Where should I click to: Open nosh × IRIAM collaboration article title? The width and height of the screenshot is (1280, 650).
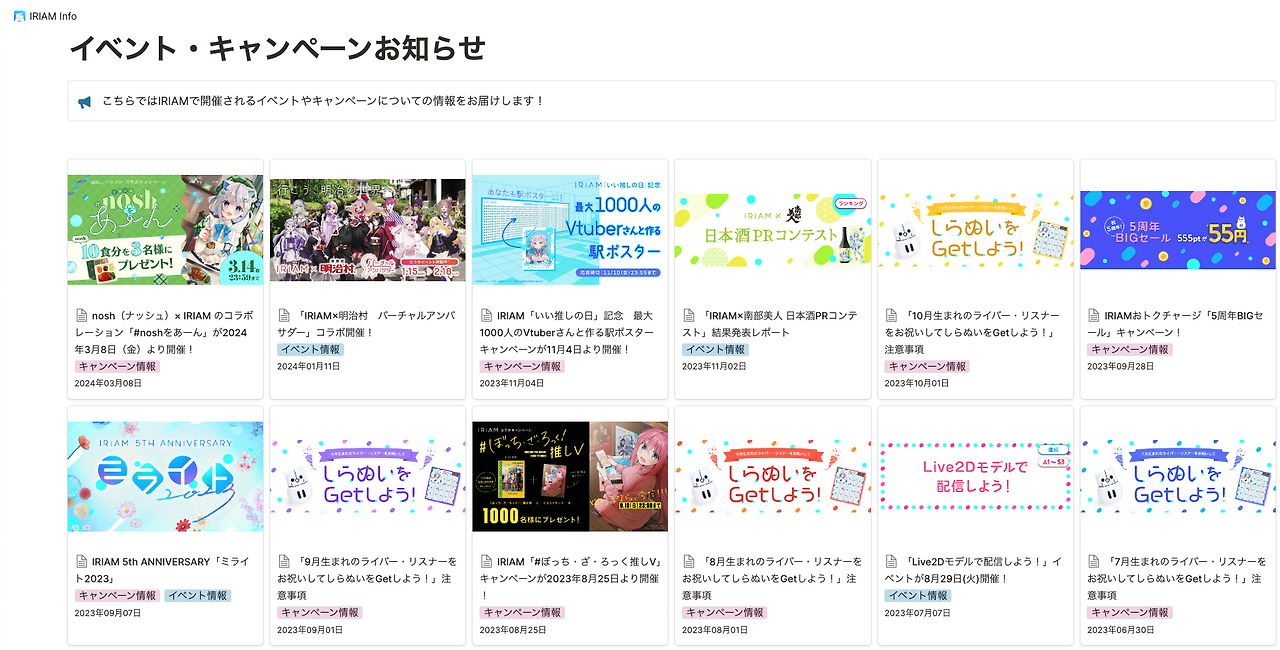(166, 332)
